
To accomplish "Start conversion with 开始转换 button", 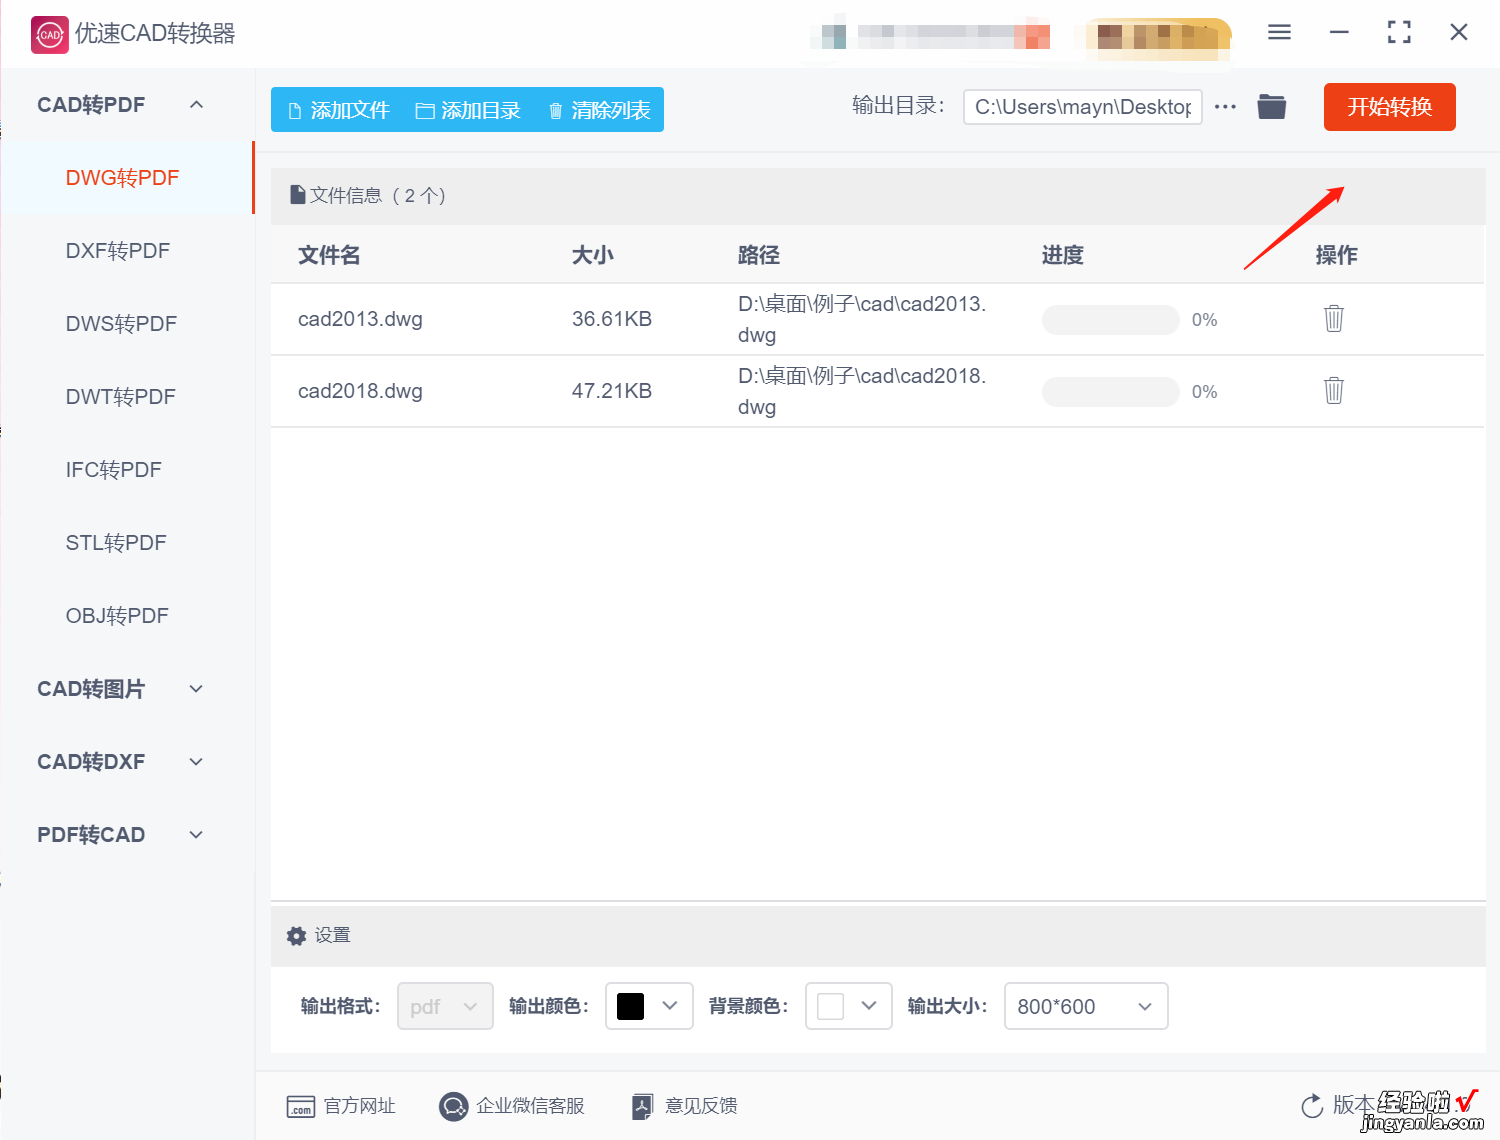I will (1389, 107).
